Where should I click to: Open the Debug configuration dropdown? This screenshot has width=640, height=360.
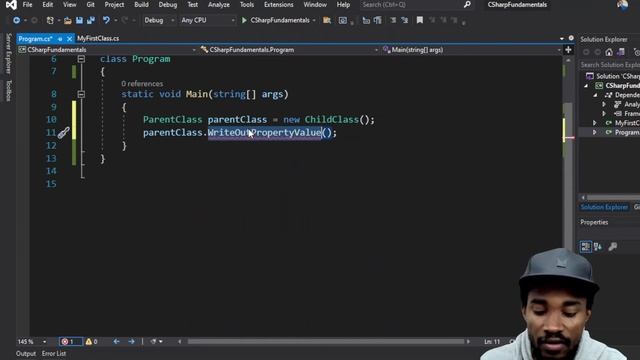point(159,20)
